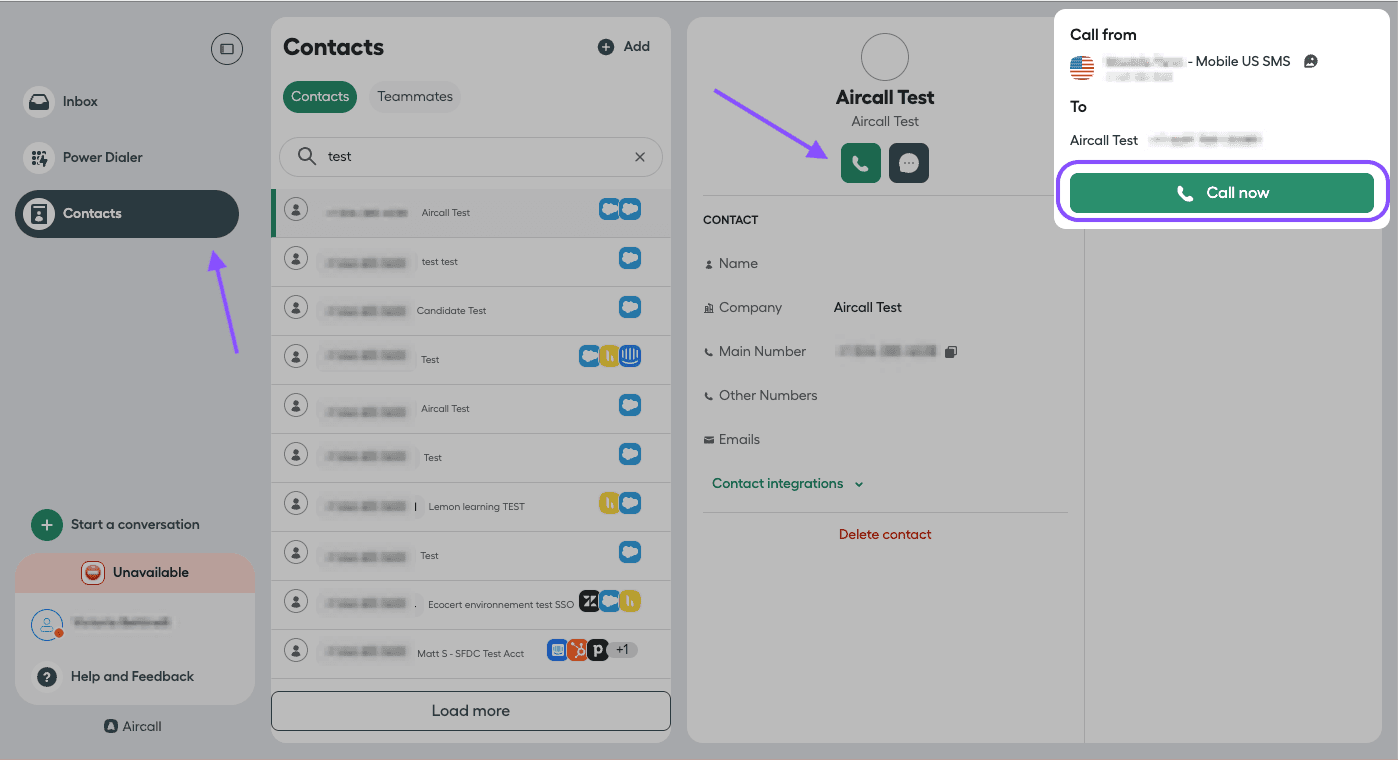Click the plus icon beside Start a conversation
Screen dimensions: 1398x760
click(x=47, y=524)
